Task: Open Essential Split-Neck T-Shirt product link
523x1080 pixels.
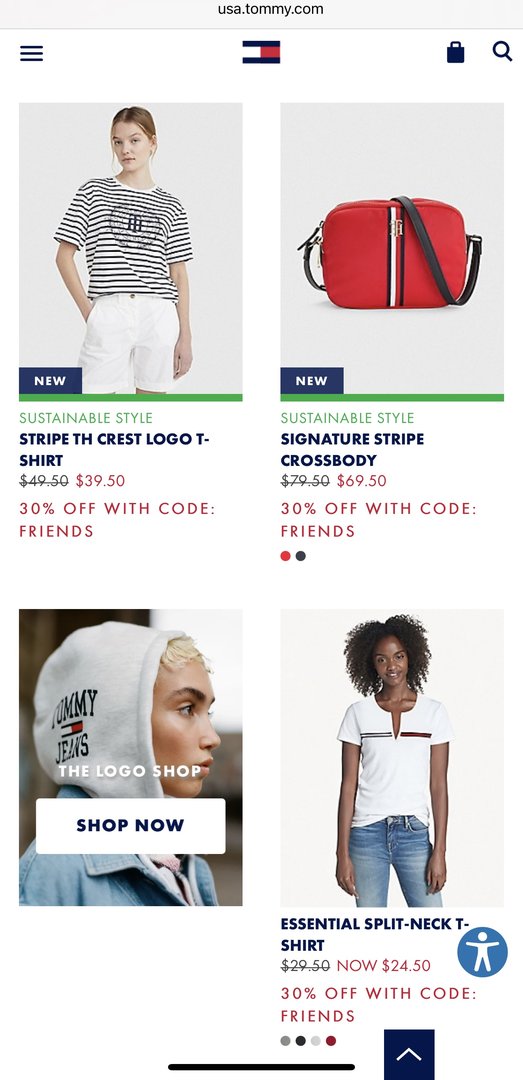Action: click(375, 934)
